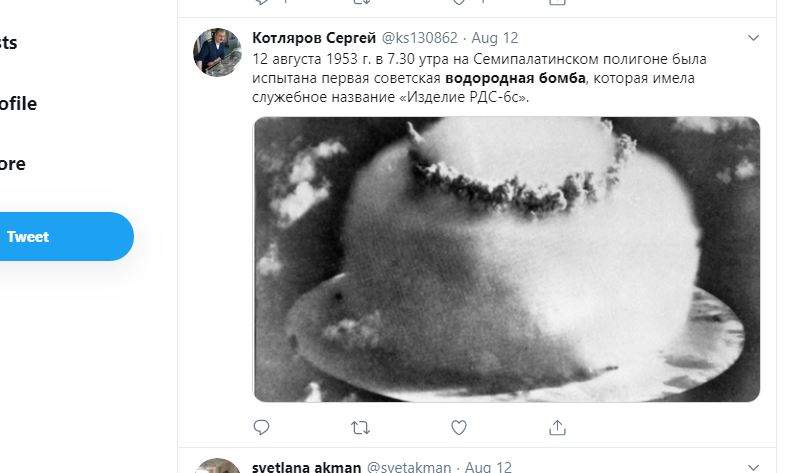Open Котляров Сергей's name link
This screenshot has width=807, height=473.
click(314, 38)
